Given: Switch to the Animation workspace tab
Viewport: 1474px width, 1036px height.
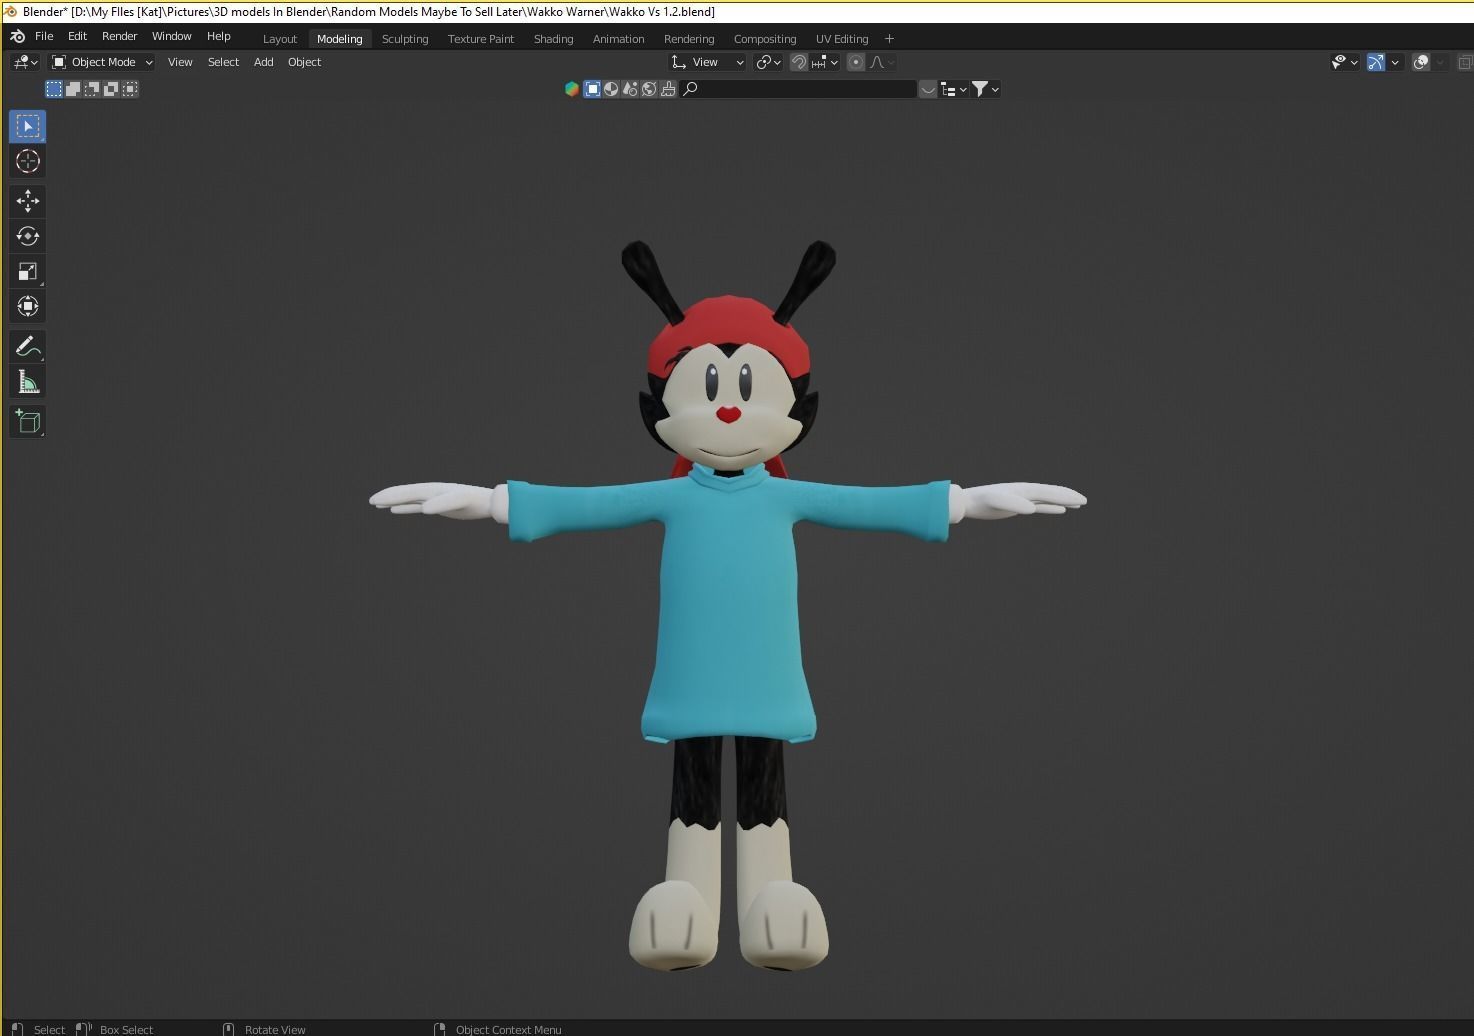Looking at the screenshot, I should pos(618,38).
